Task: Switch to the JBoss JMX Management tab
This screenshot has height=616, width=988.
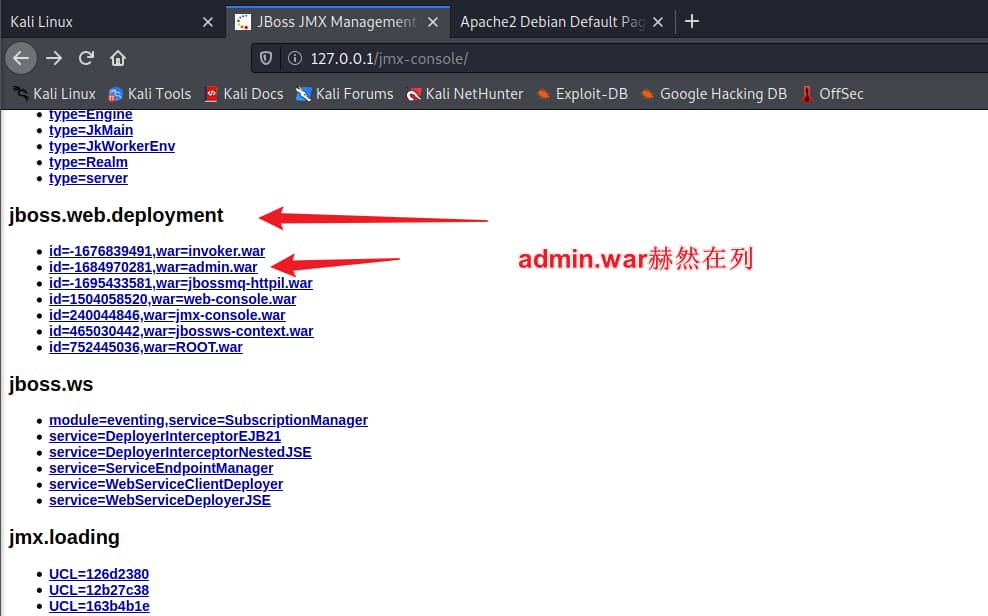Action: (338, 22)
